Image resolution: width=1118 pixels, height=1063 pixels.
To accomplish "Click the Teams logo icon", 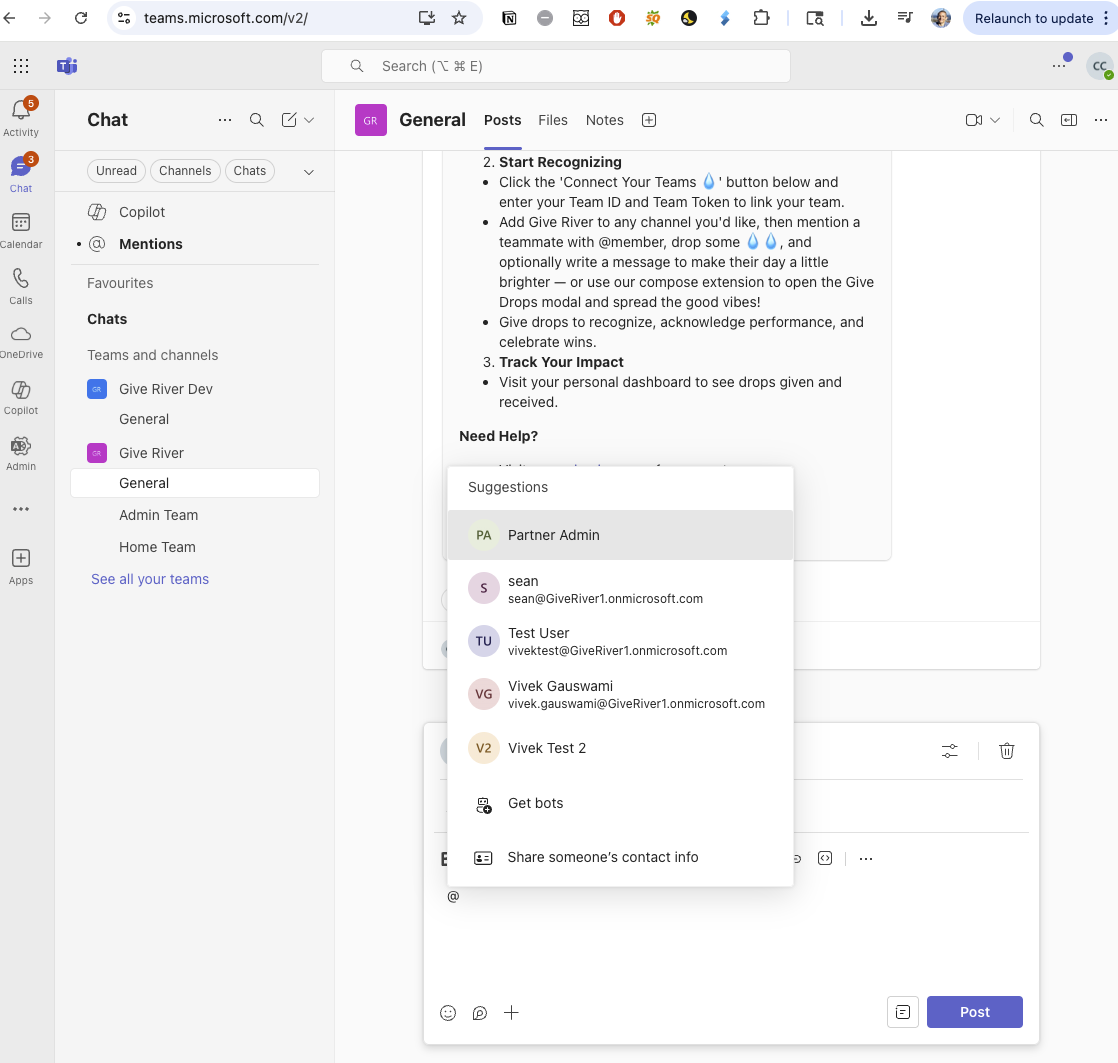I will [67, 66].
